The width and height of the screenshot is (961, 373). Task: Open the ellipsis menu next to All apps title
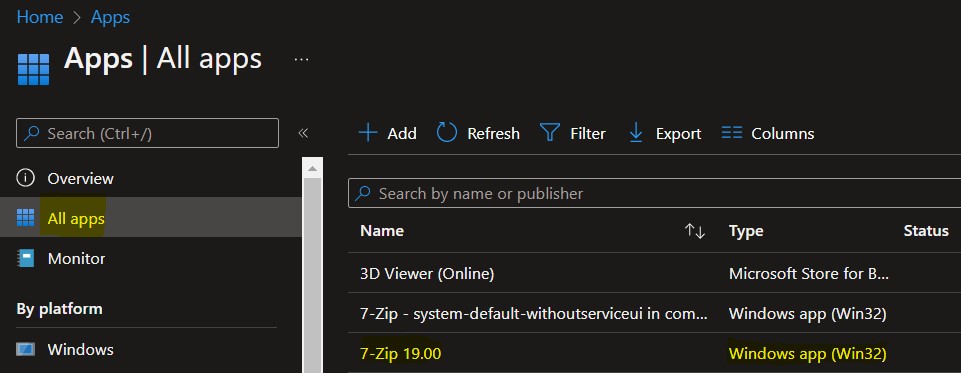pos(301,59)
